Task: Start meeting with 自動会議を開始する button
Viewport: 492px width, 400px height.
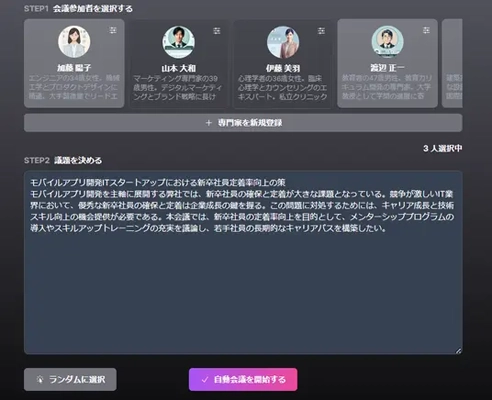Action: click(x=243, y=379)
